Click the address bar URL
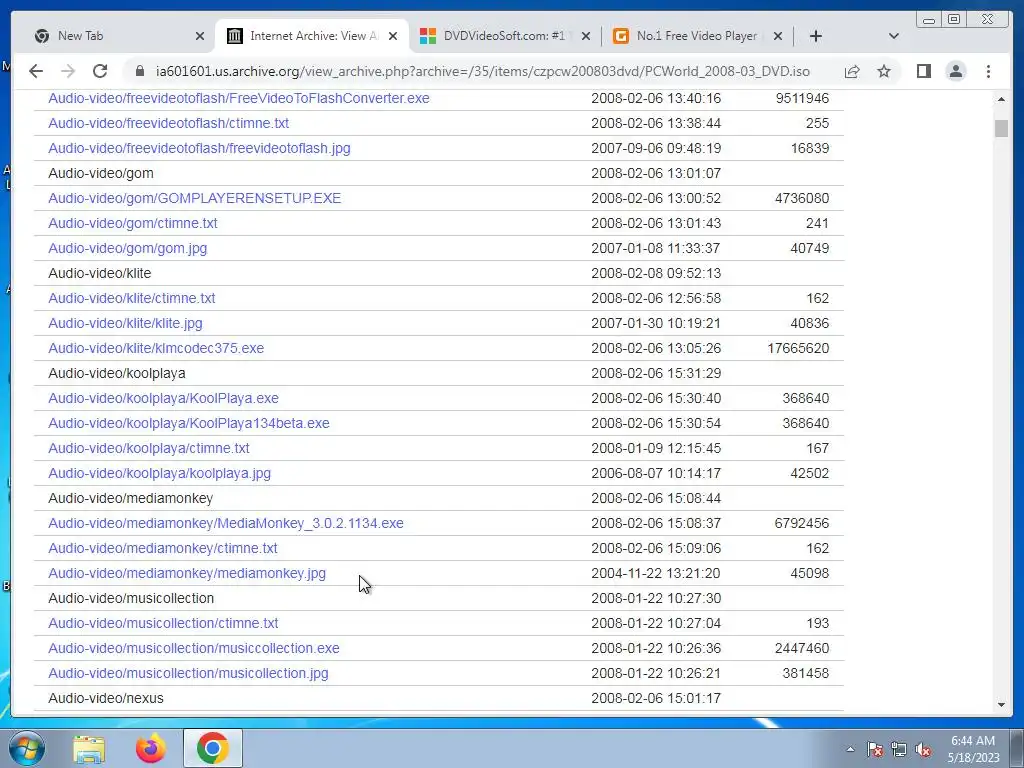 click(483, 71)
